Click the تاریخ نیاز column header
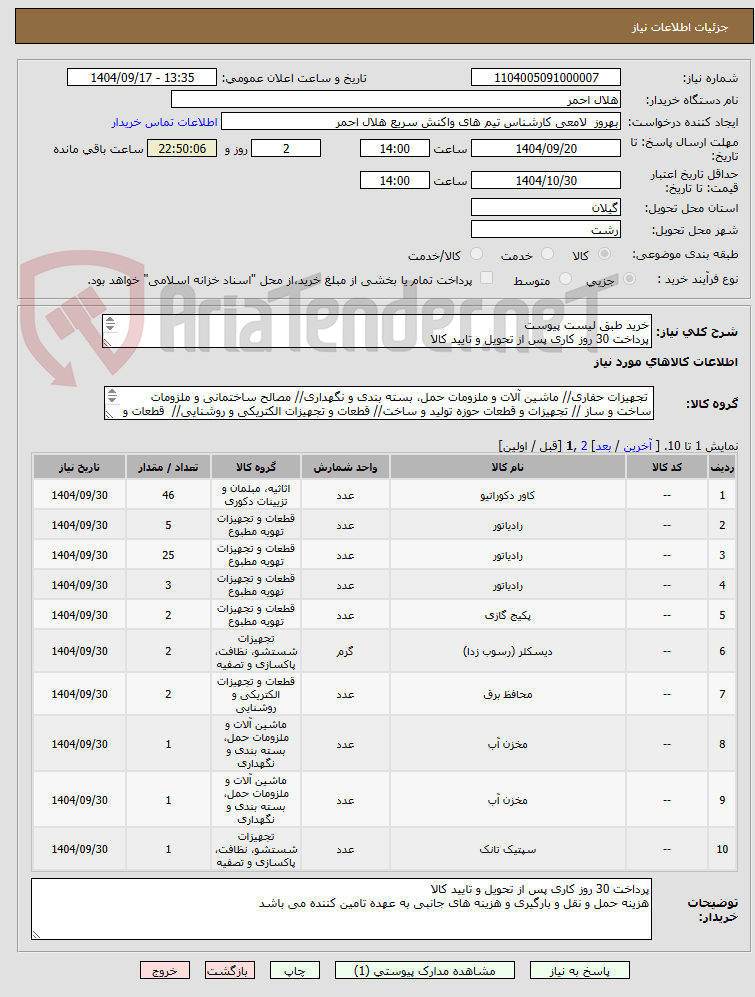The width and height of the screenshot is (755, 997). tap(80, 467)
